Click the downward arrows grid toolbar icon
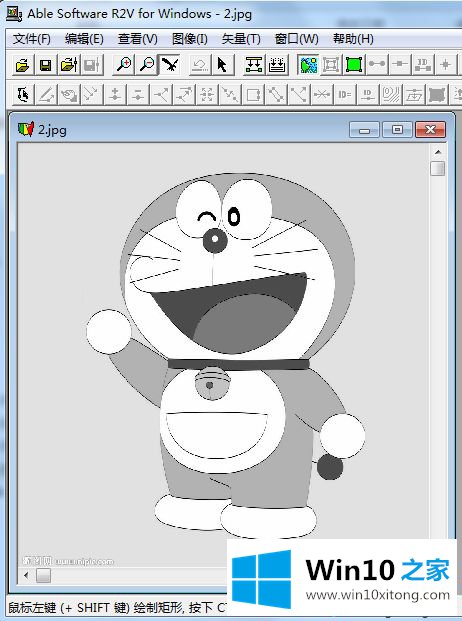 point(277,65)
